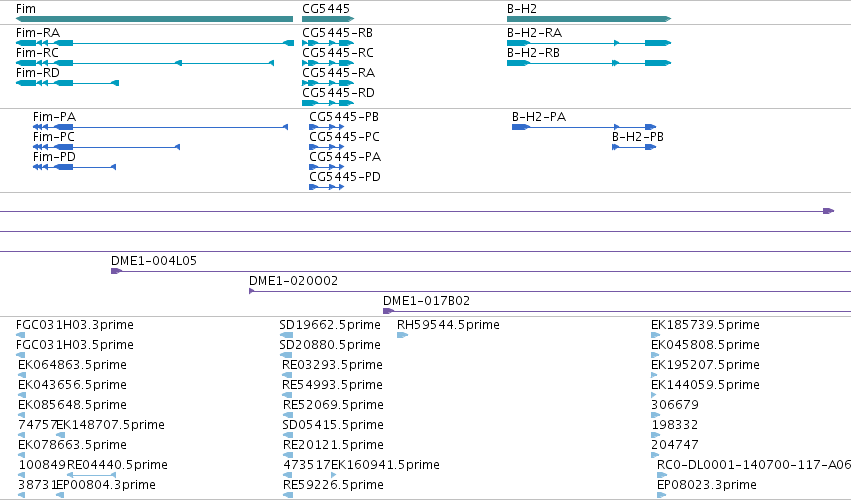Click the CG5445 gene arrow bar
This screenshot has width=851, height=500.
328,19
